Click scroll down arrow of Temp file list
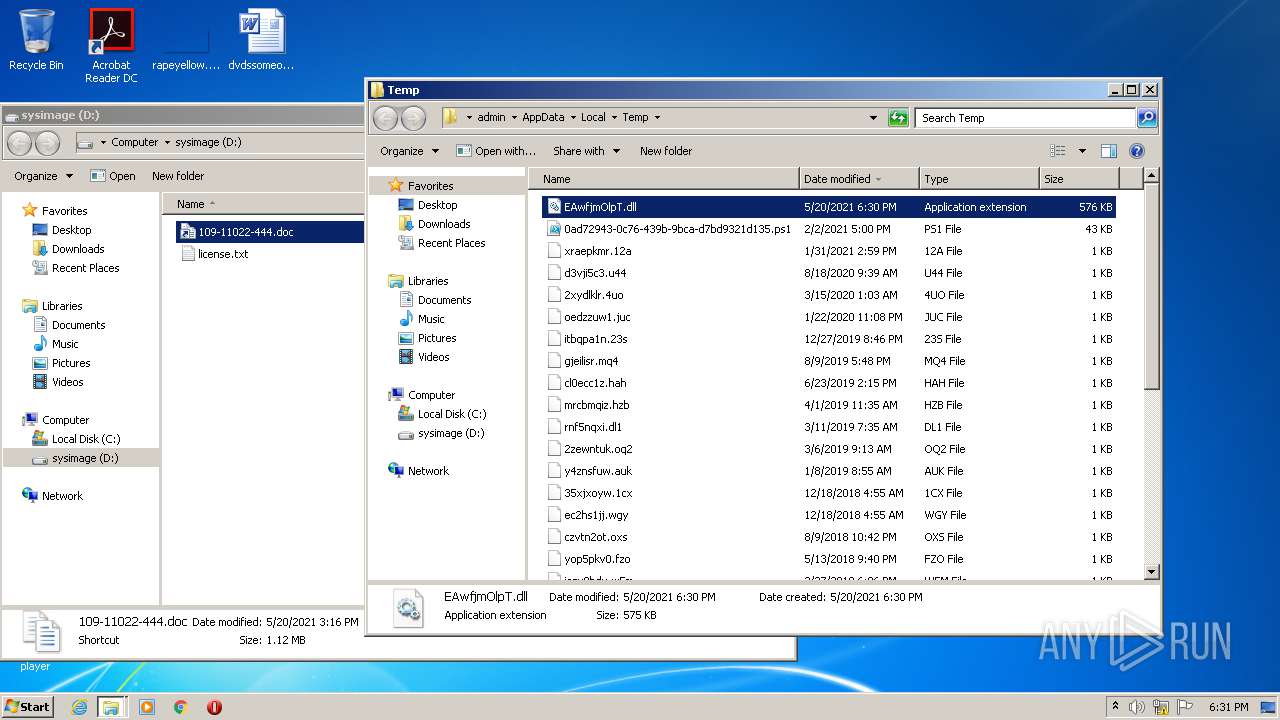1280x720 pixels. [1151, 572]
